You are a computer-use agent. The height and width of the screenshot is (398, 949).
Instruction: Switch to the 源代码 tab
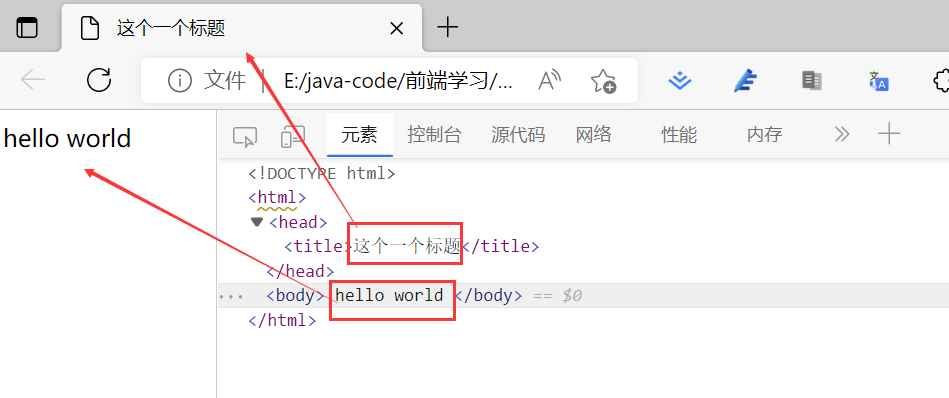[518, 134]
